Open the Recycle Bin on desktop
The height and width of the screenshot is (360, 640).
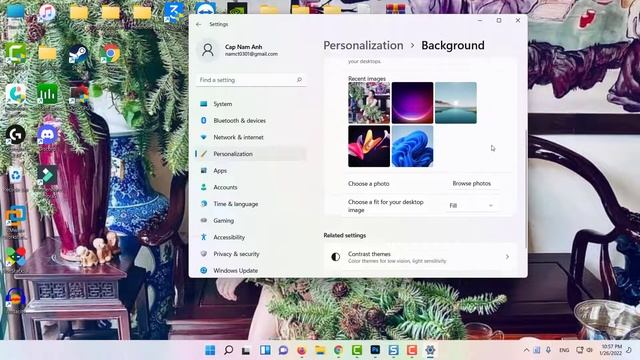point(15,176)
